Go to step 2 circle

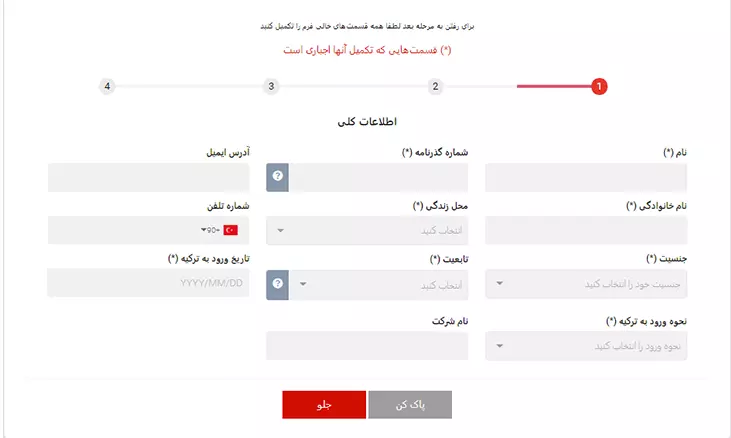click(x=435, y=87)
